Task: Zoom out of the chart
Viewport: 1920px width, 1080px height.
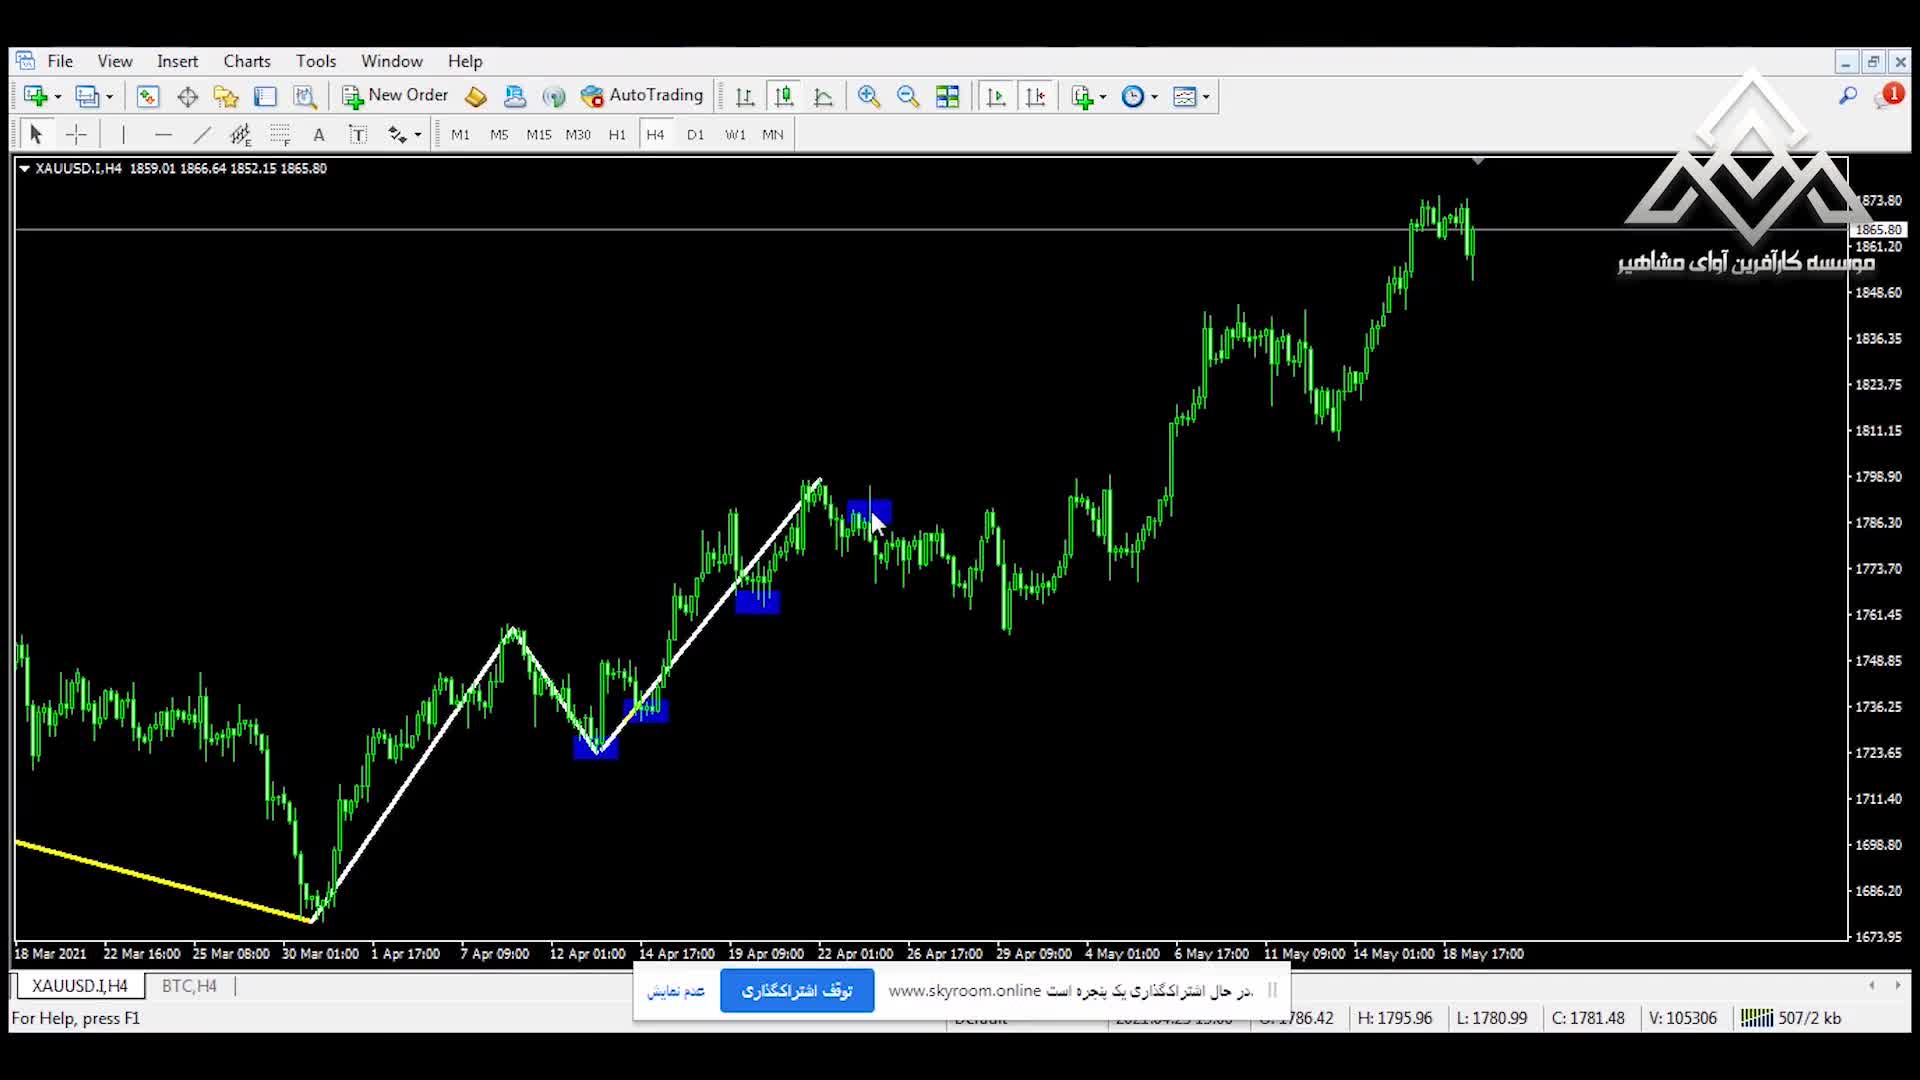Action: (x=907, y=97)
